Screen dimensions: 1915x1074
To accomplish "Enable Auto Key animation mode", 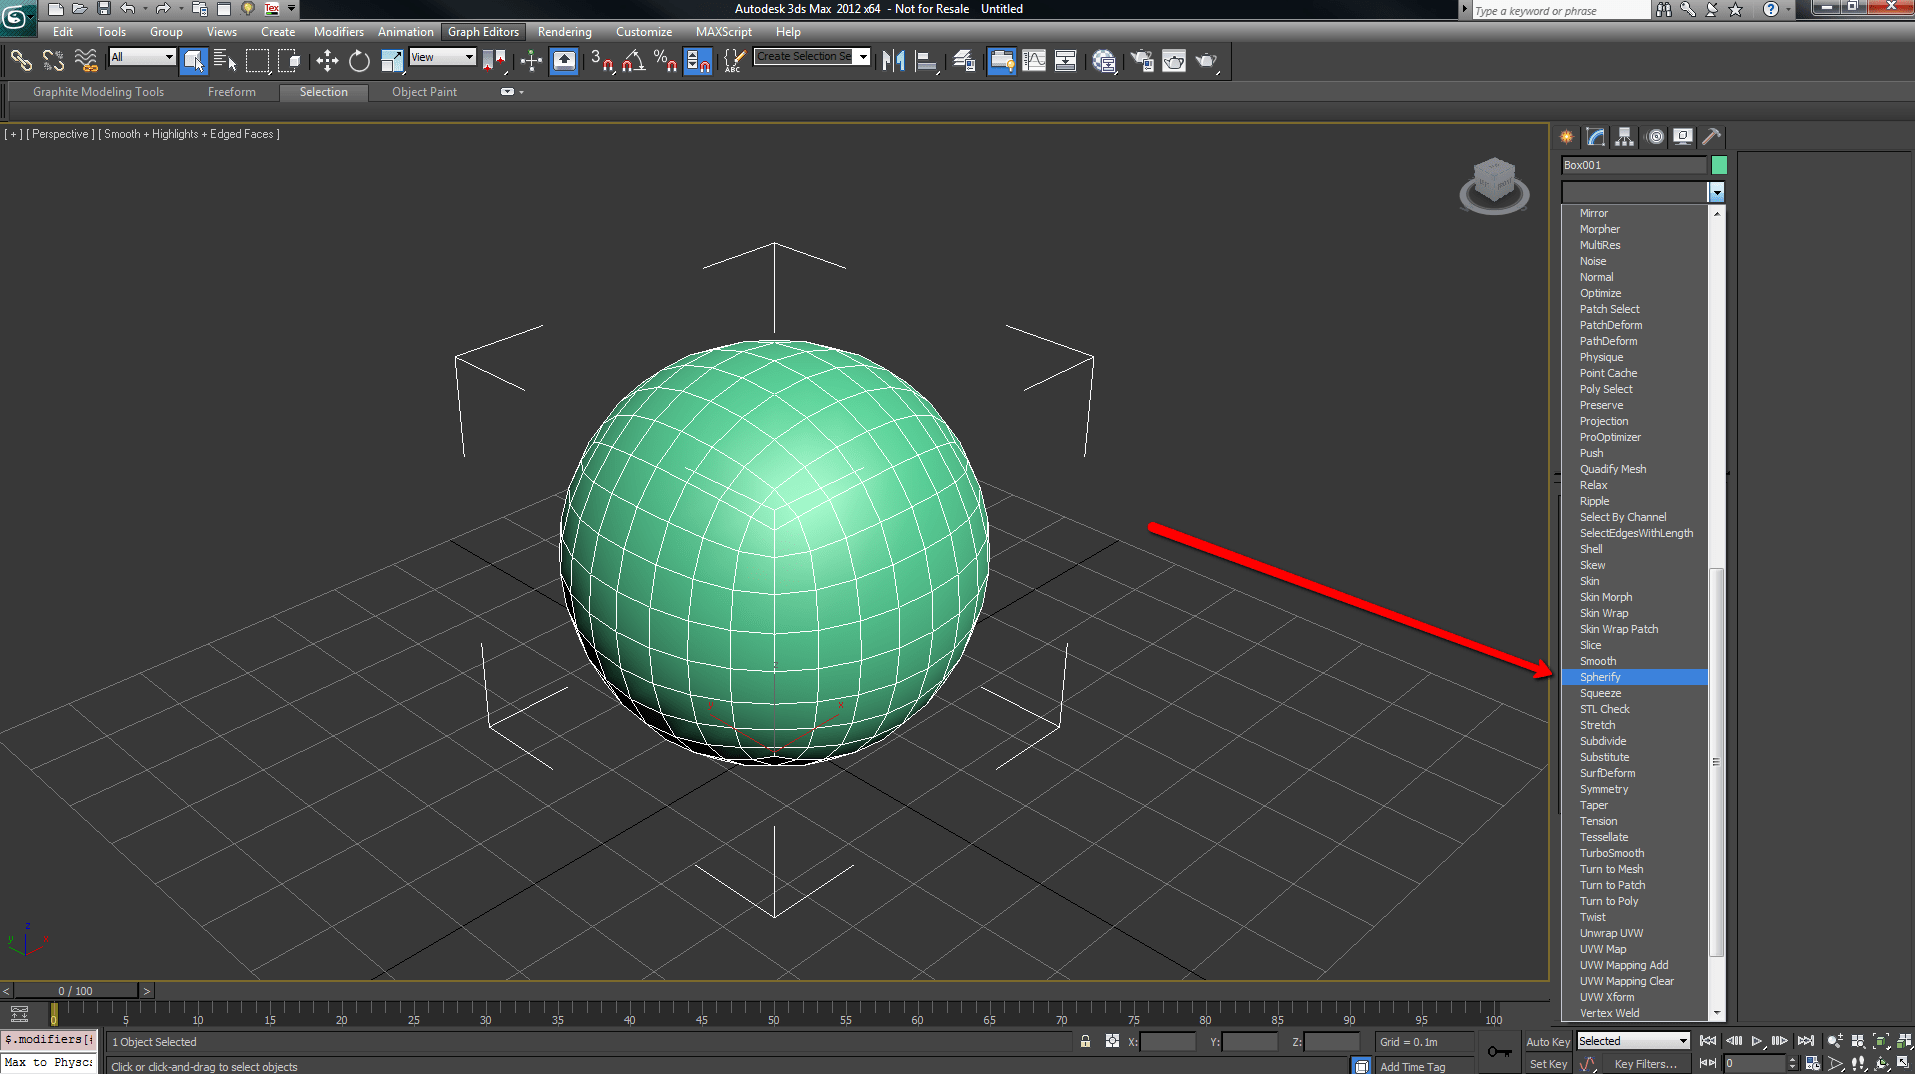I will (x=1547, y=1041).
